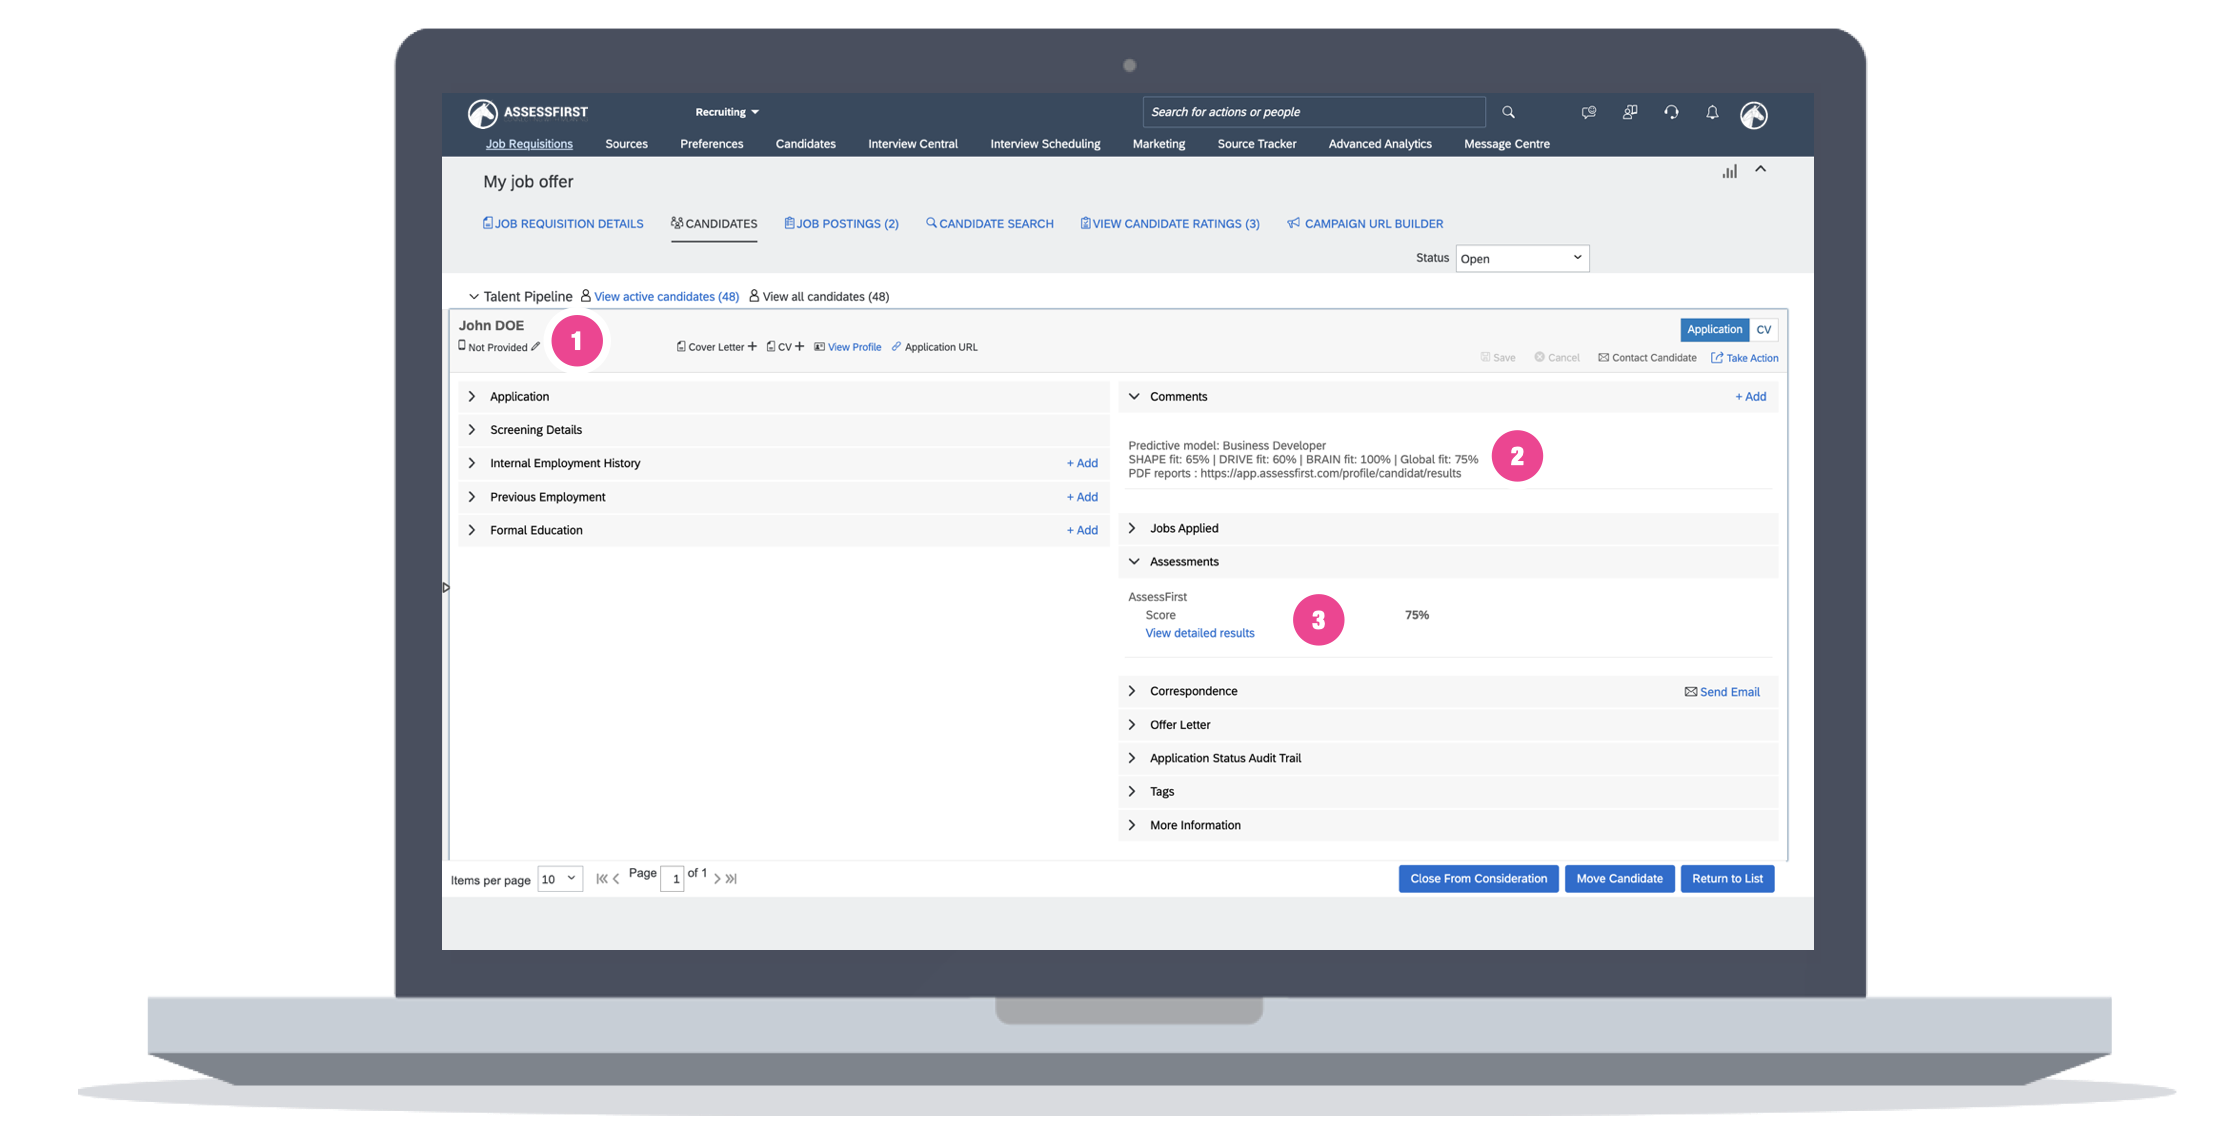This screenshot has height=1138, width=2232.
Task: Open the Candidates menu item
Action: point(805,144)
